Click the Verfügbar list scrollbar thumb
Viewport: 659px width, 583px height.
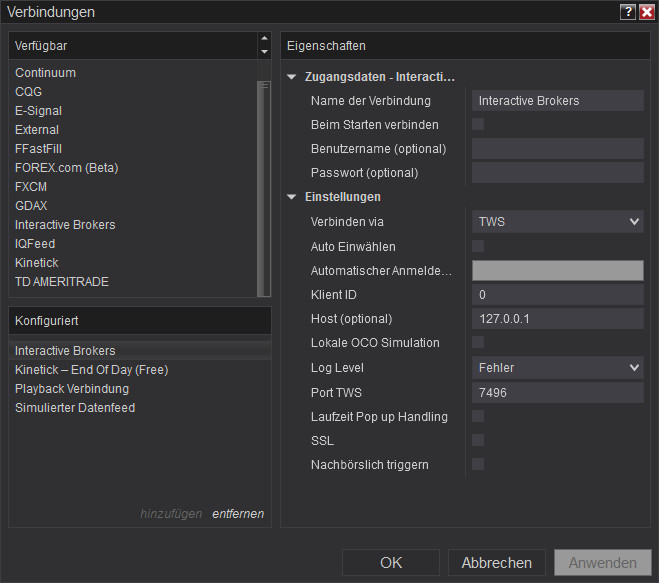pyautogui.click(x=264, y=189)
